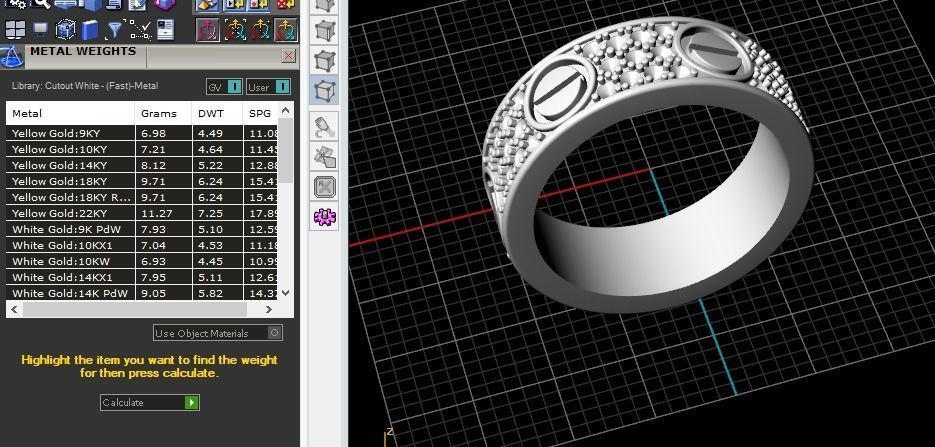Click the gumball icon with corner brackets

(x=235, y=29)
